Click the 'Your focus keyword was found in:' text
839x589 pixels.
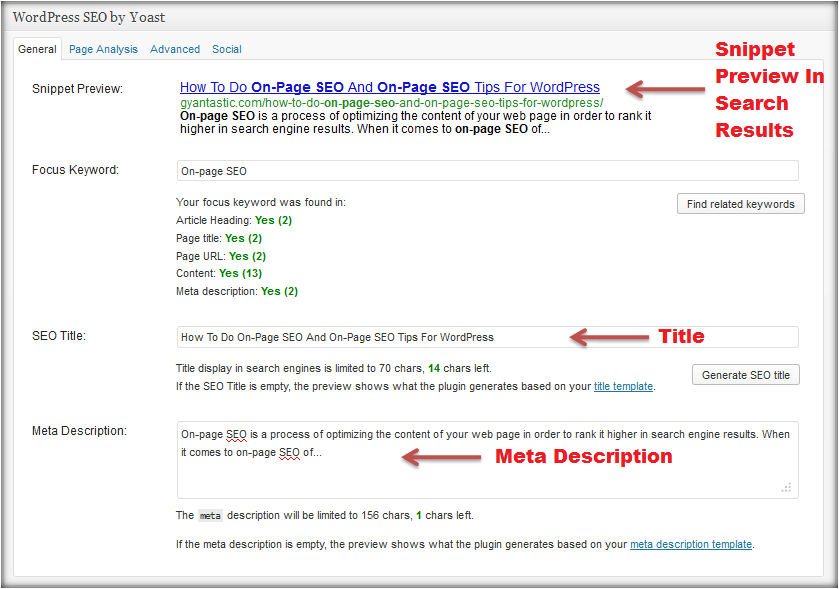coord(261,202)
